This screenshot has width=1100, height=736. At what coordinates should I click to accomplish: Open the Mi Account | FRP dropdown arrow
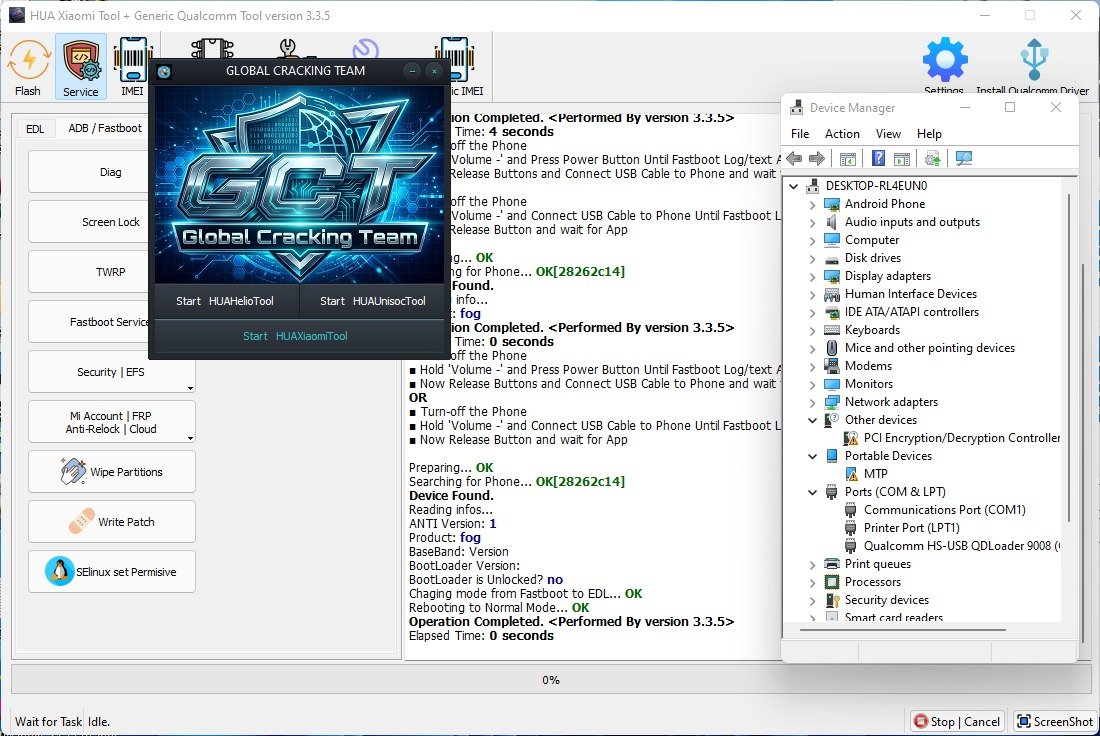[190, 439]
